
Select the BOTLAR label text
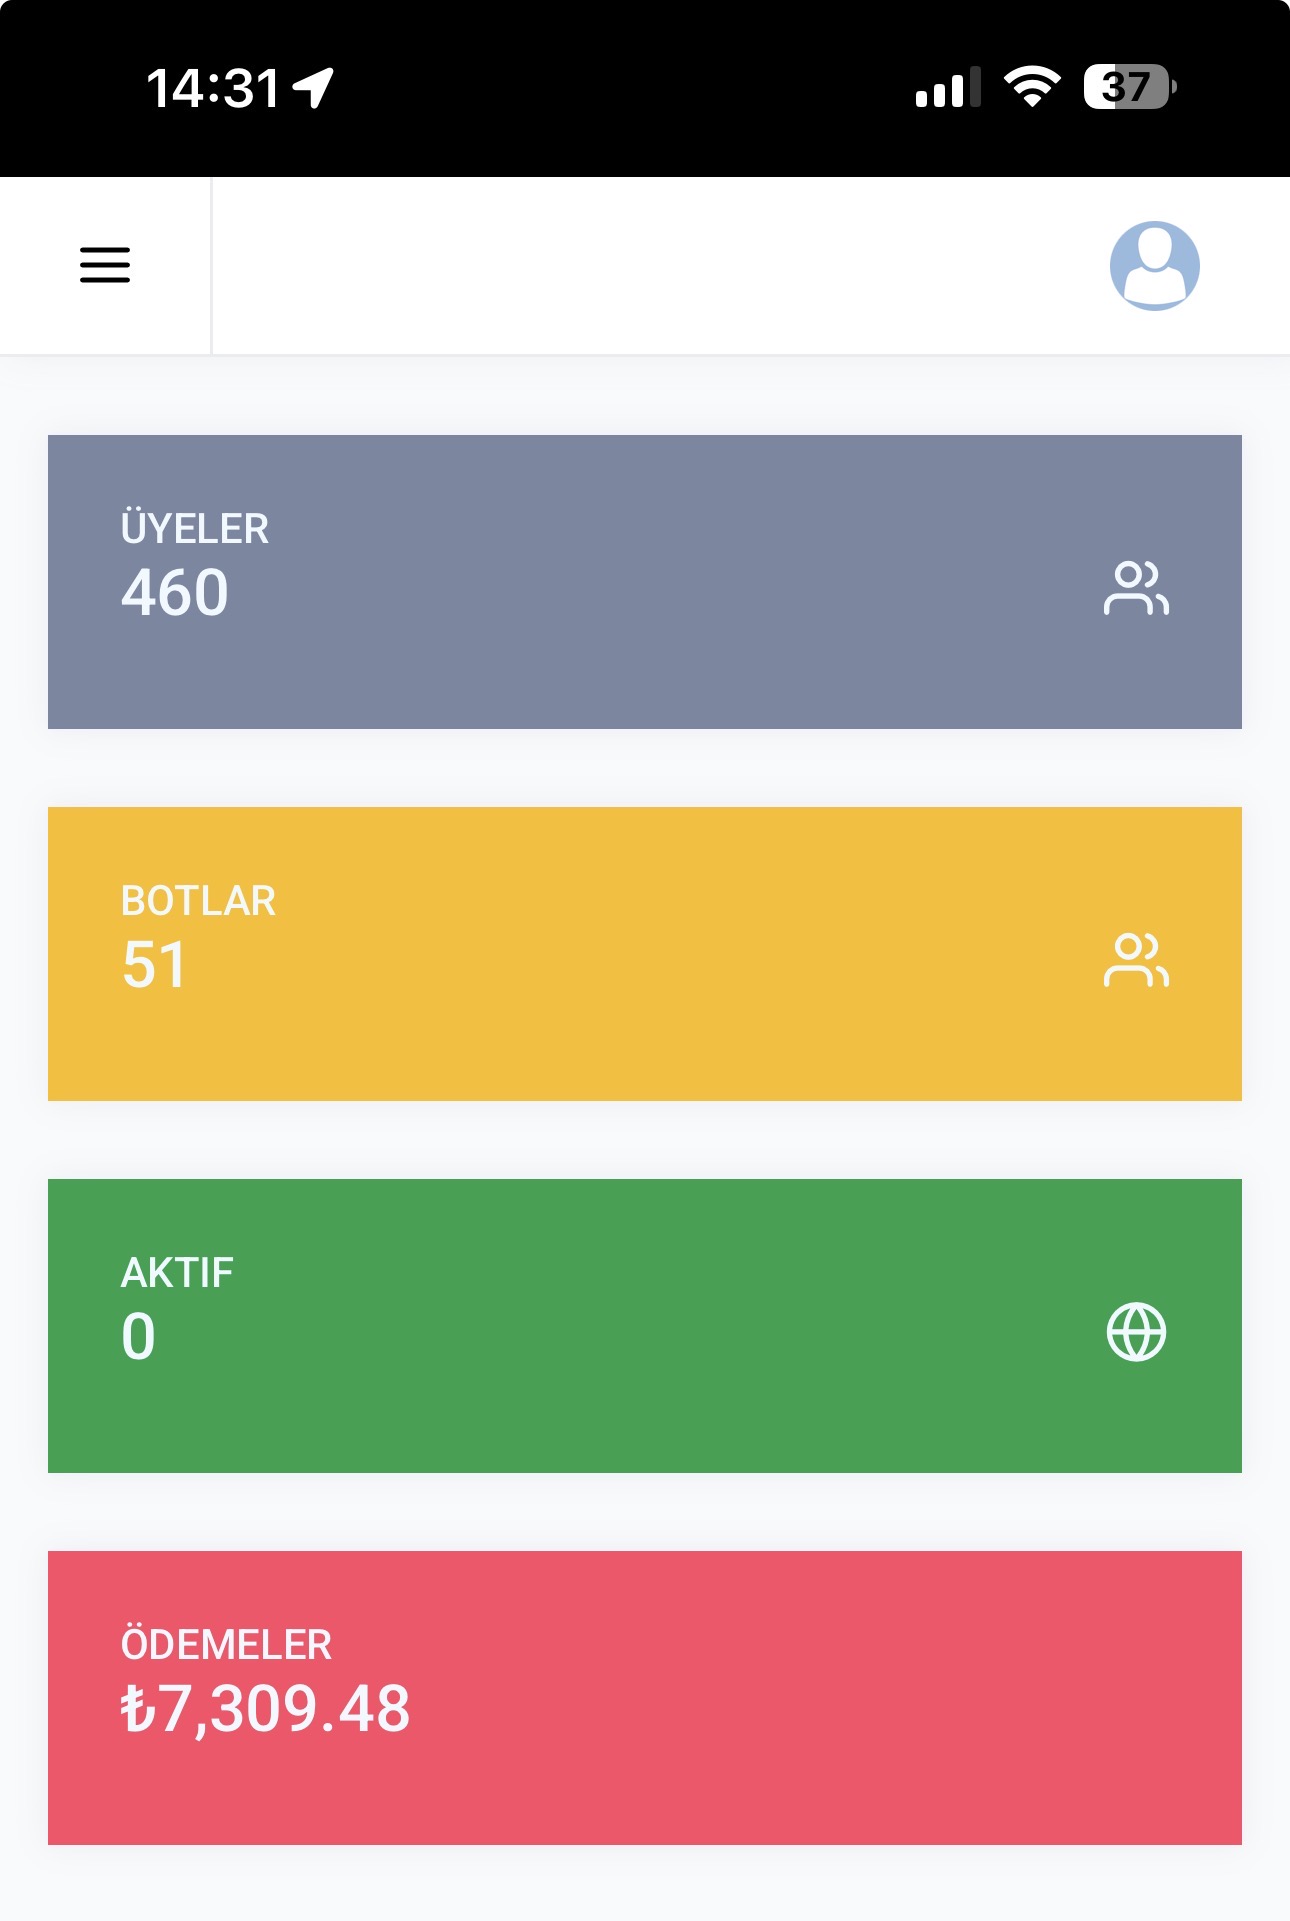[x=198, y=901]
